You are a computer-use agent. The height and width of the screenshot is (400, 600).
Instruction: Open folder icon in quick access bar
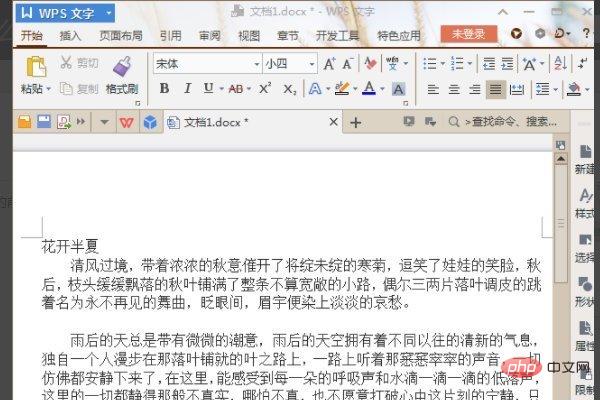click(24, 122)
